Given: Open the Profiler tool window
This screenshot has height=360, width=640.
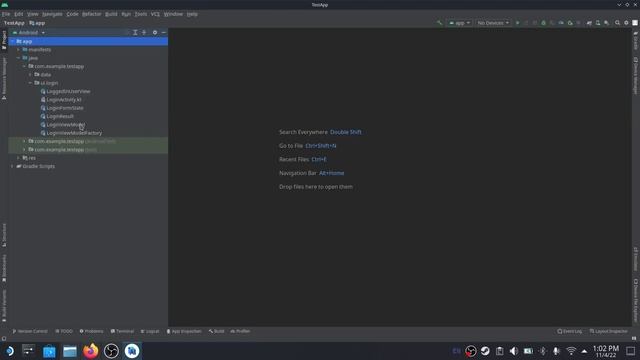Looking at the screenshot, I should [240, 331].
